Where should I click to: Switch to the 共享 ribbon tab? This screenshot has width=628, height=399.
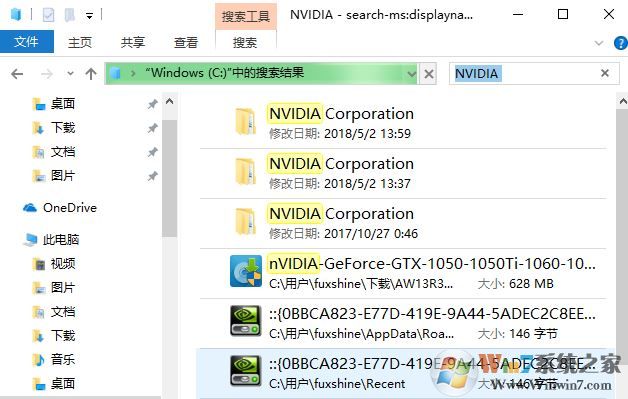pyautogui.click(x=133, y=42)
